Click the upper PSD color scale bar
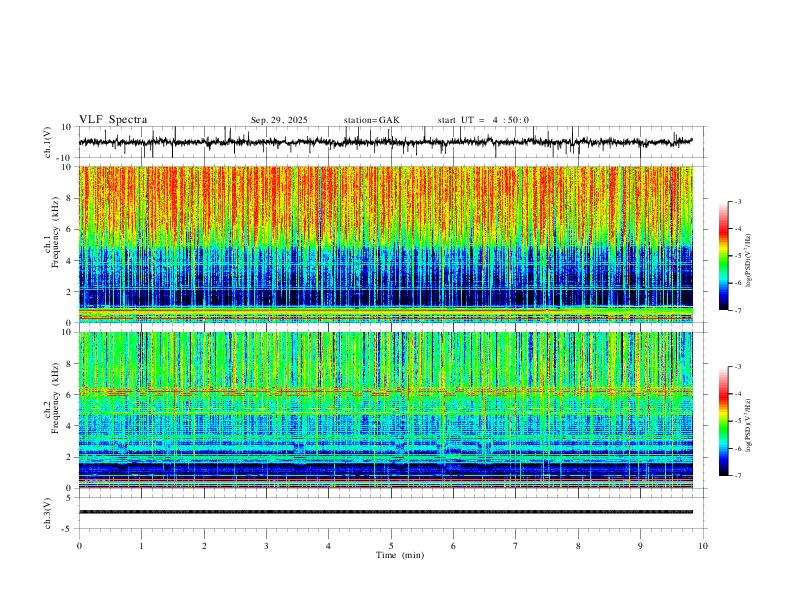 click(723, 256)
